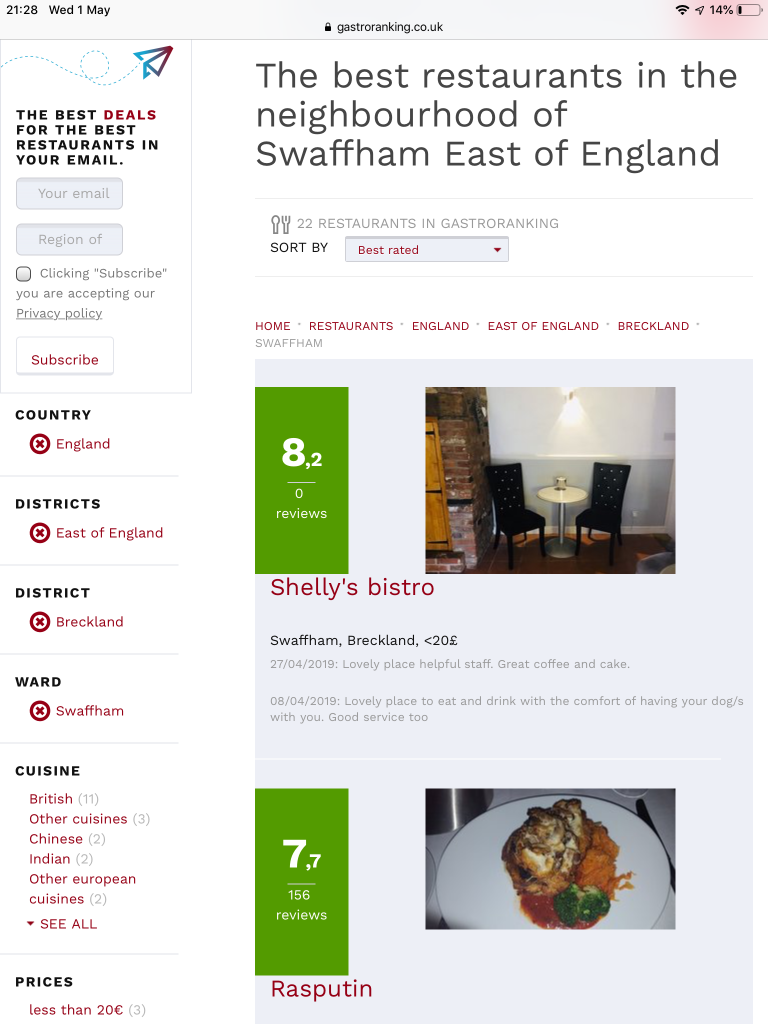Open the Rasputin restaurant title link
This screenshot has width=768, height=1024.
click(321, 989)
